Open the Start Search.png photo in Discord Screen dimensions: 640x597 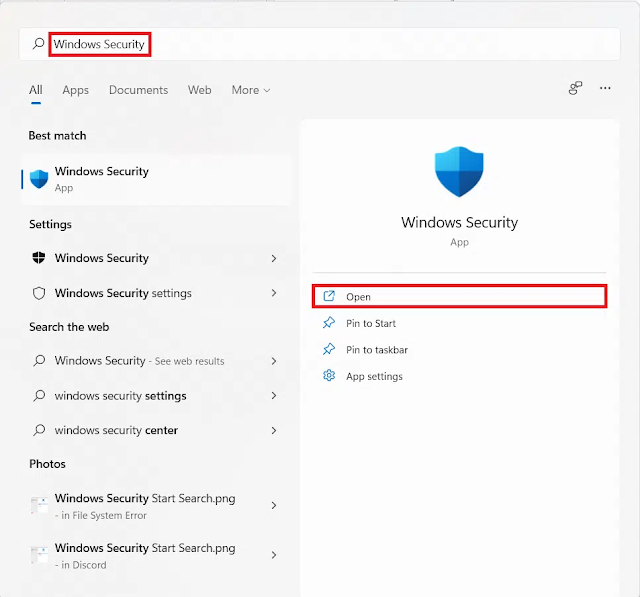pos(156,556)
